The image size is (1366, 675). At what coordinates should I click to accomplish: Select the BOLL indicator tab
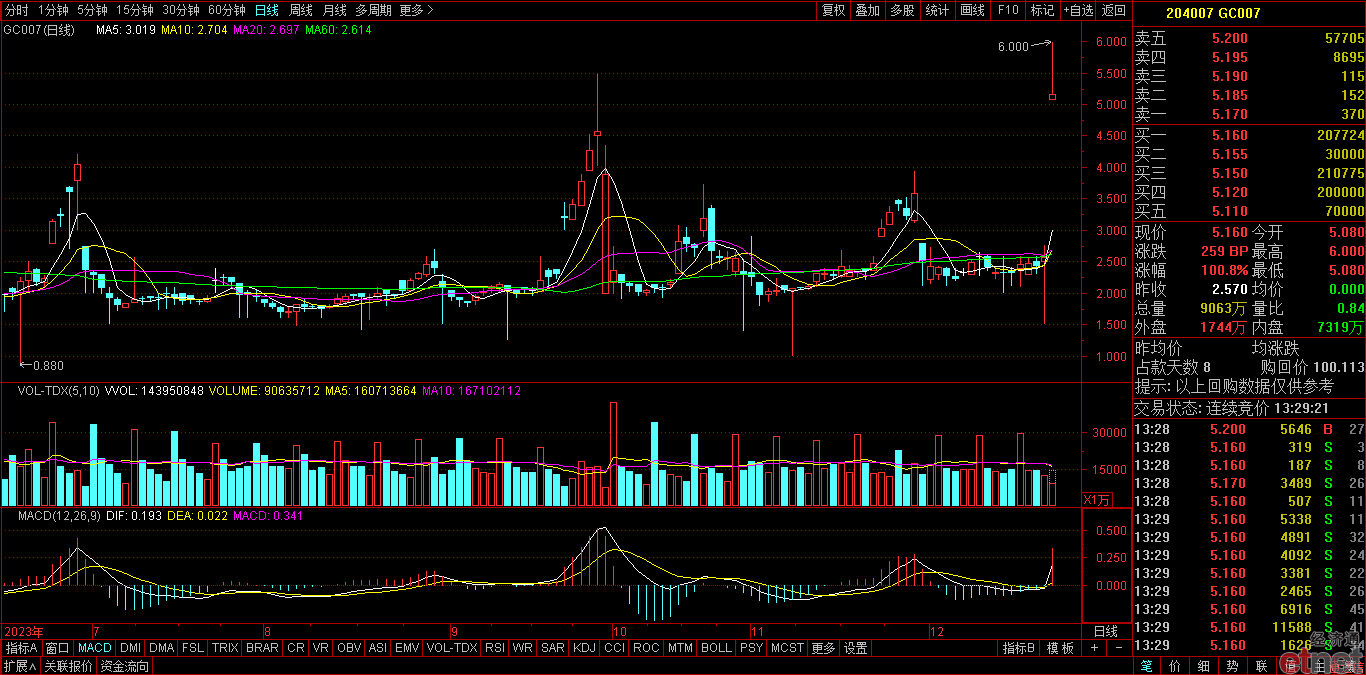coord(716,648)
